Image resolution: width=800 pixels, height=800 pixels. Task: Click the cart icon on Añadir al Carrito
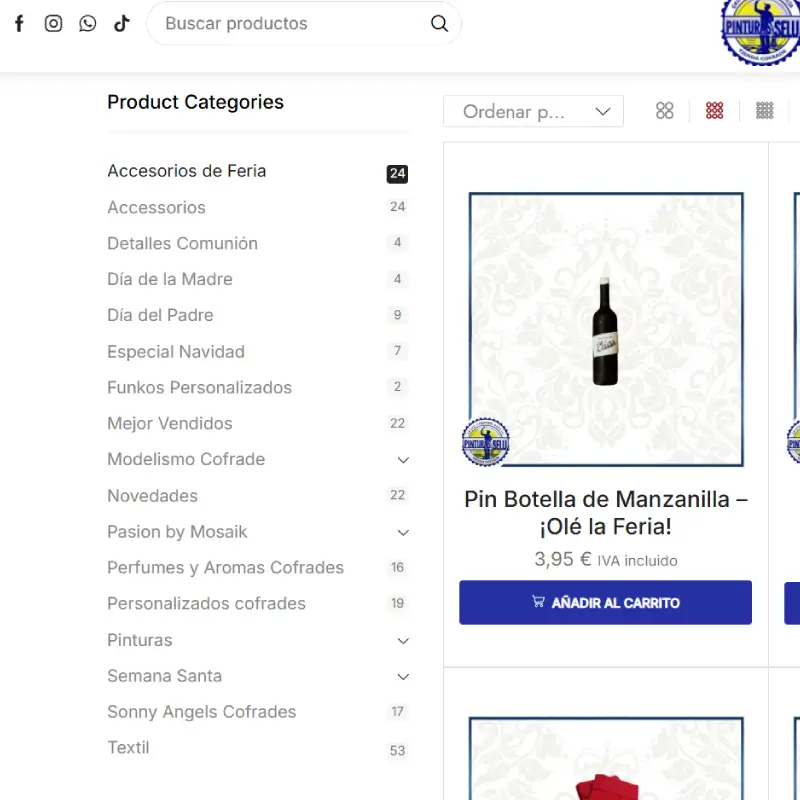[x=537, y=602]
